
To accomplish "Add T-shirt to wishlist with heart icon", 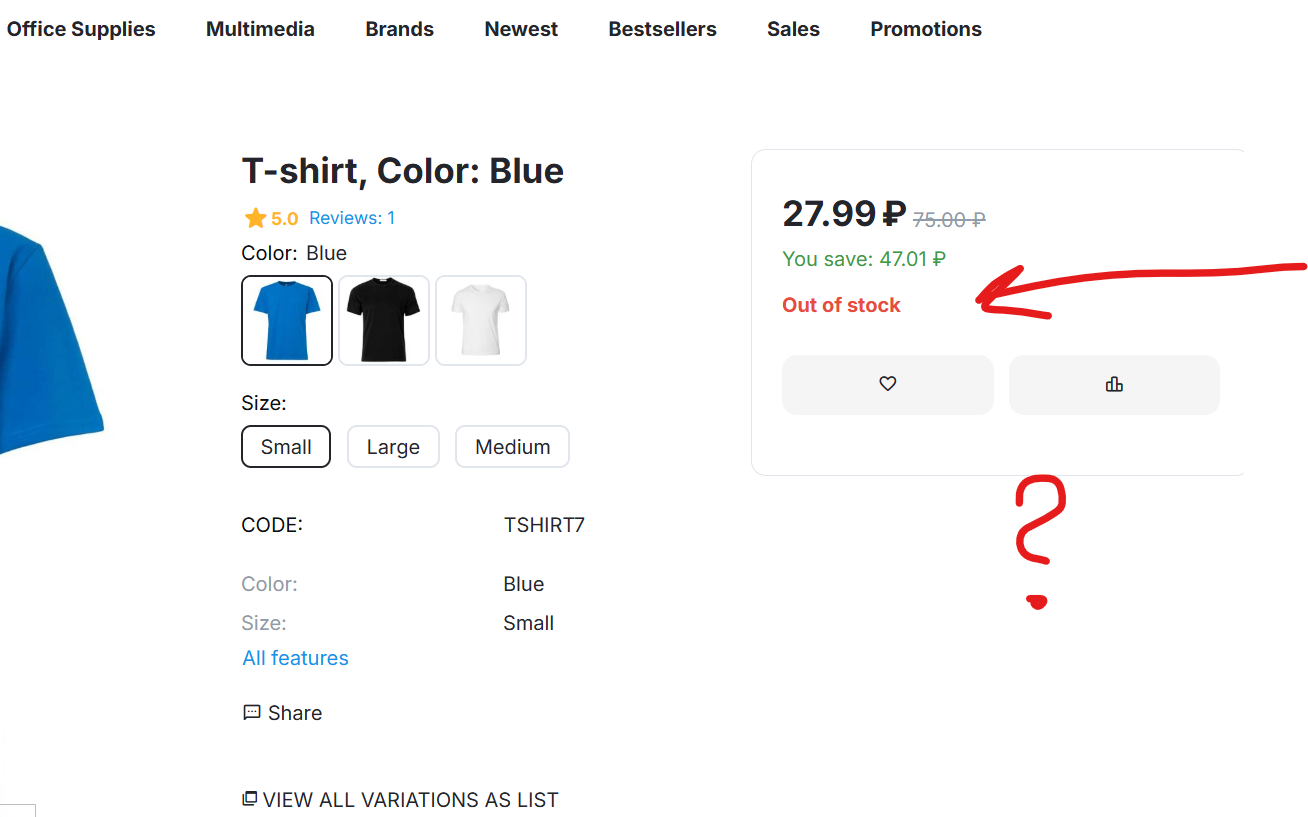I will tap(887, 384).
